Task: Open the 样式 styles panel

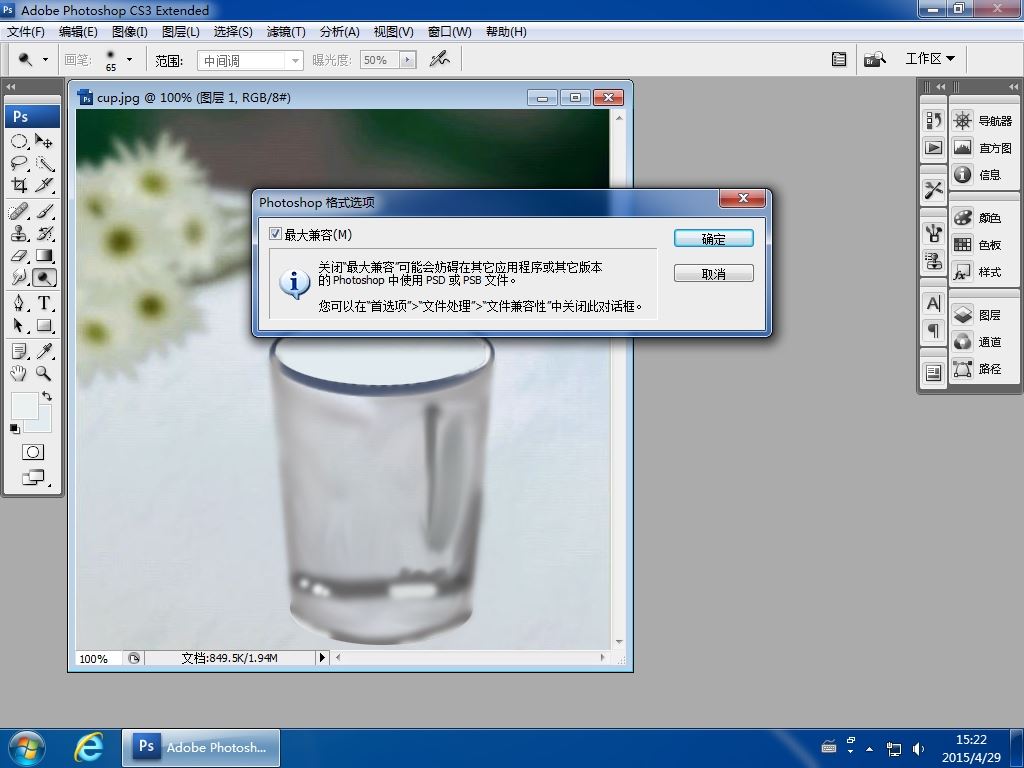Action: (x=983, y=272)
